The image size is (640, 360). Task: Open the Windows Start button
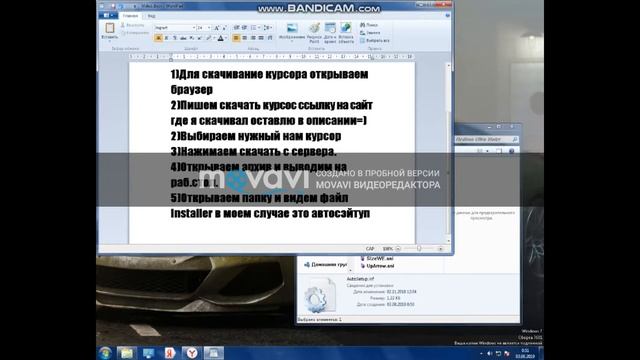(105, 353)
